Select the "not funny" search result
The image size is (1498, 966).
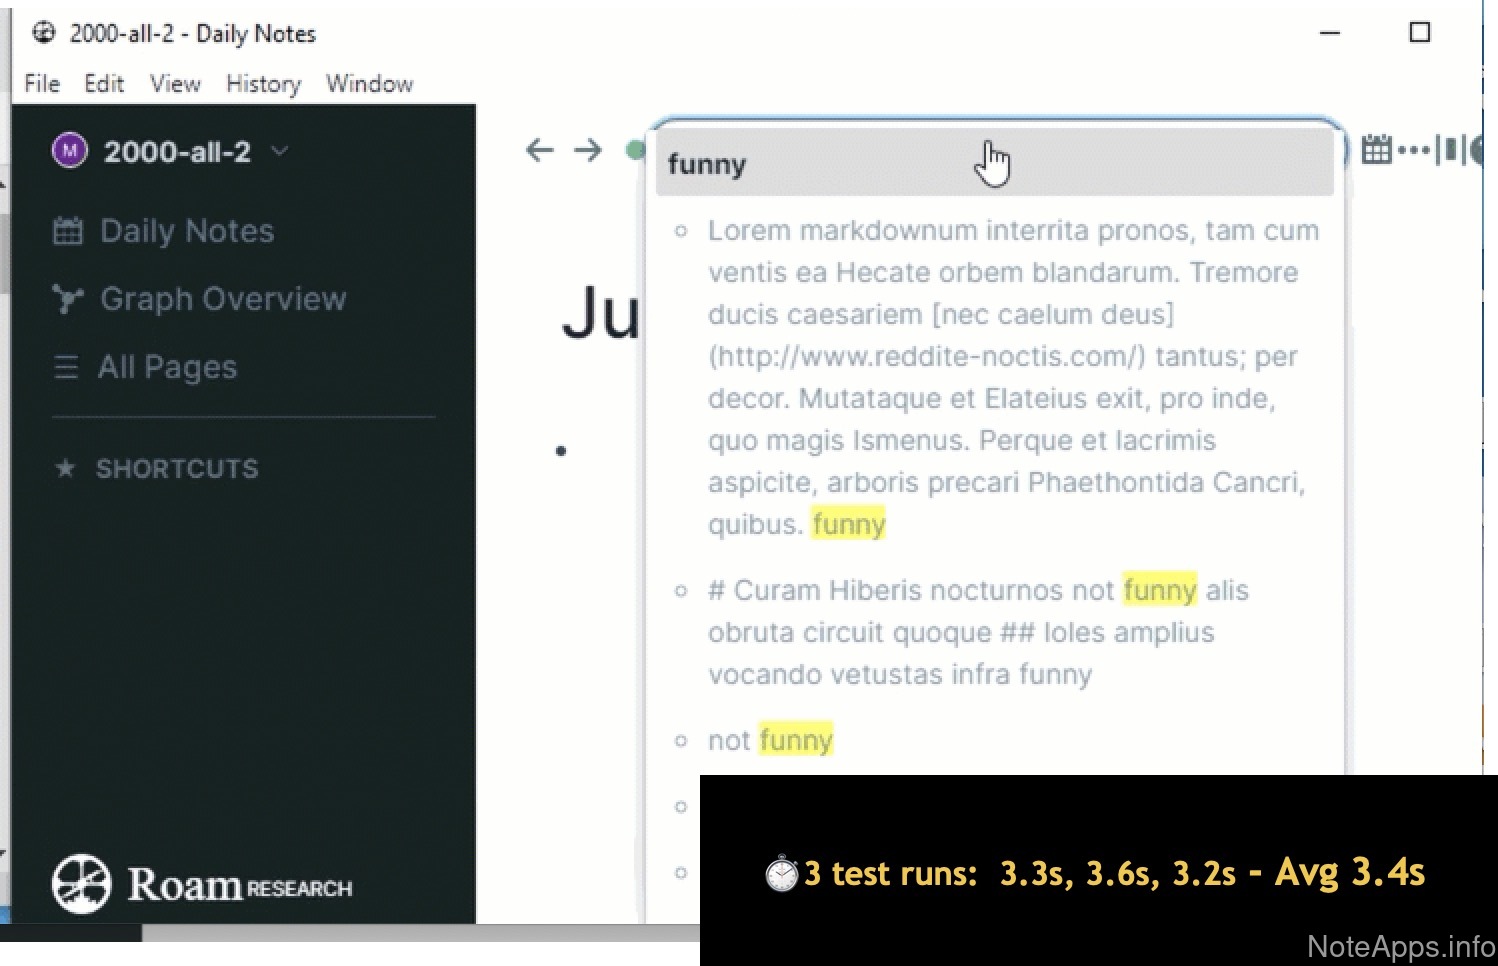[x=770, y=740]
